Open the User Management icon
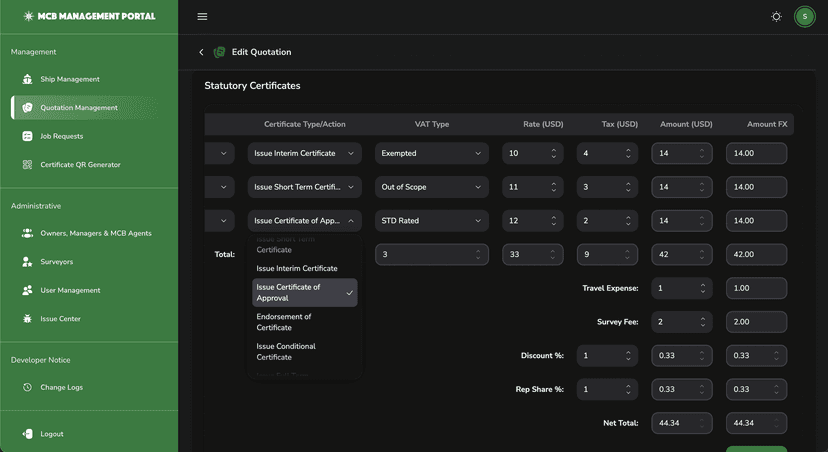This screenshot has height=452, width=828. click(27, 290)
